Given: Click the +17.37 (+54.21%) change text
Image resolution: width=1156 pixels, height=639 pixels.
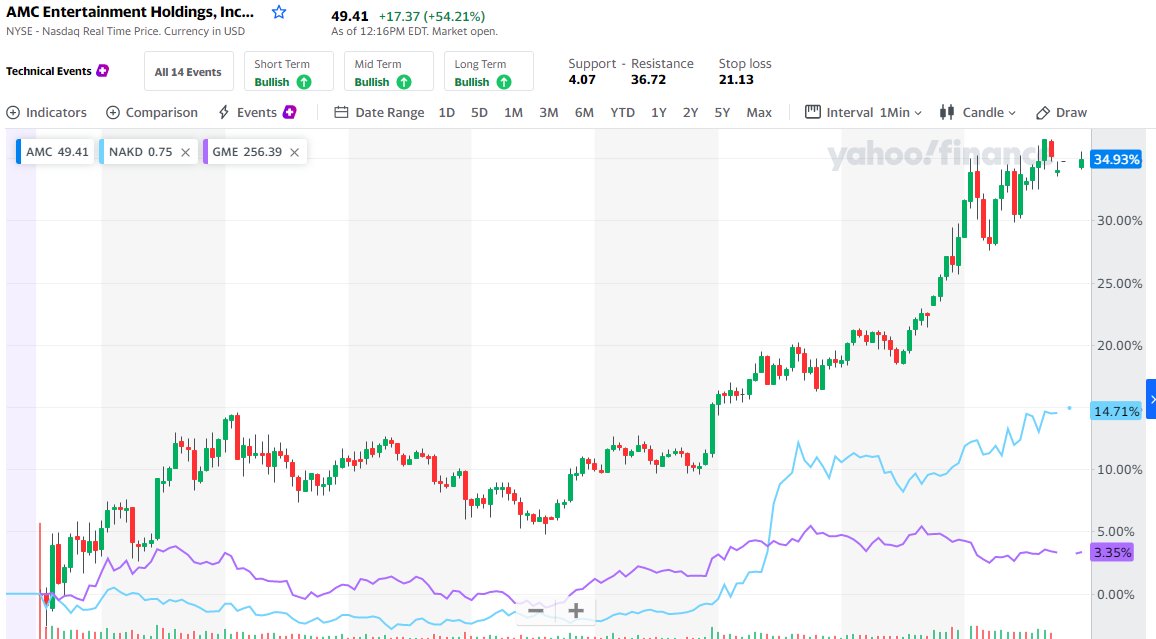Looking at the screenshot, I should [431, 16].
